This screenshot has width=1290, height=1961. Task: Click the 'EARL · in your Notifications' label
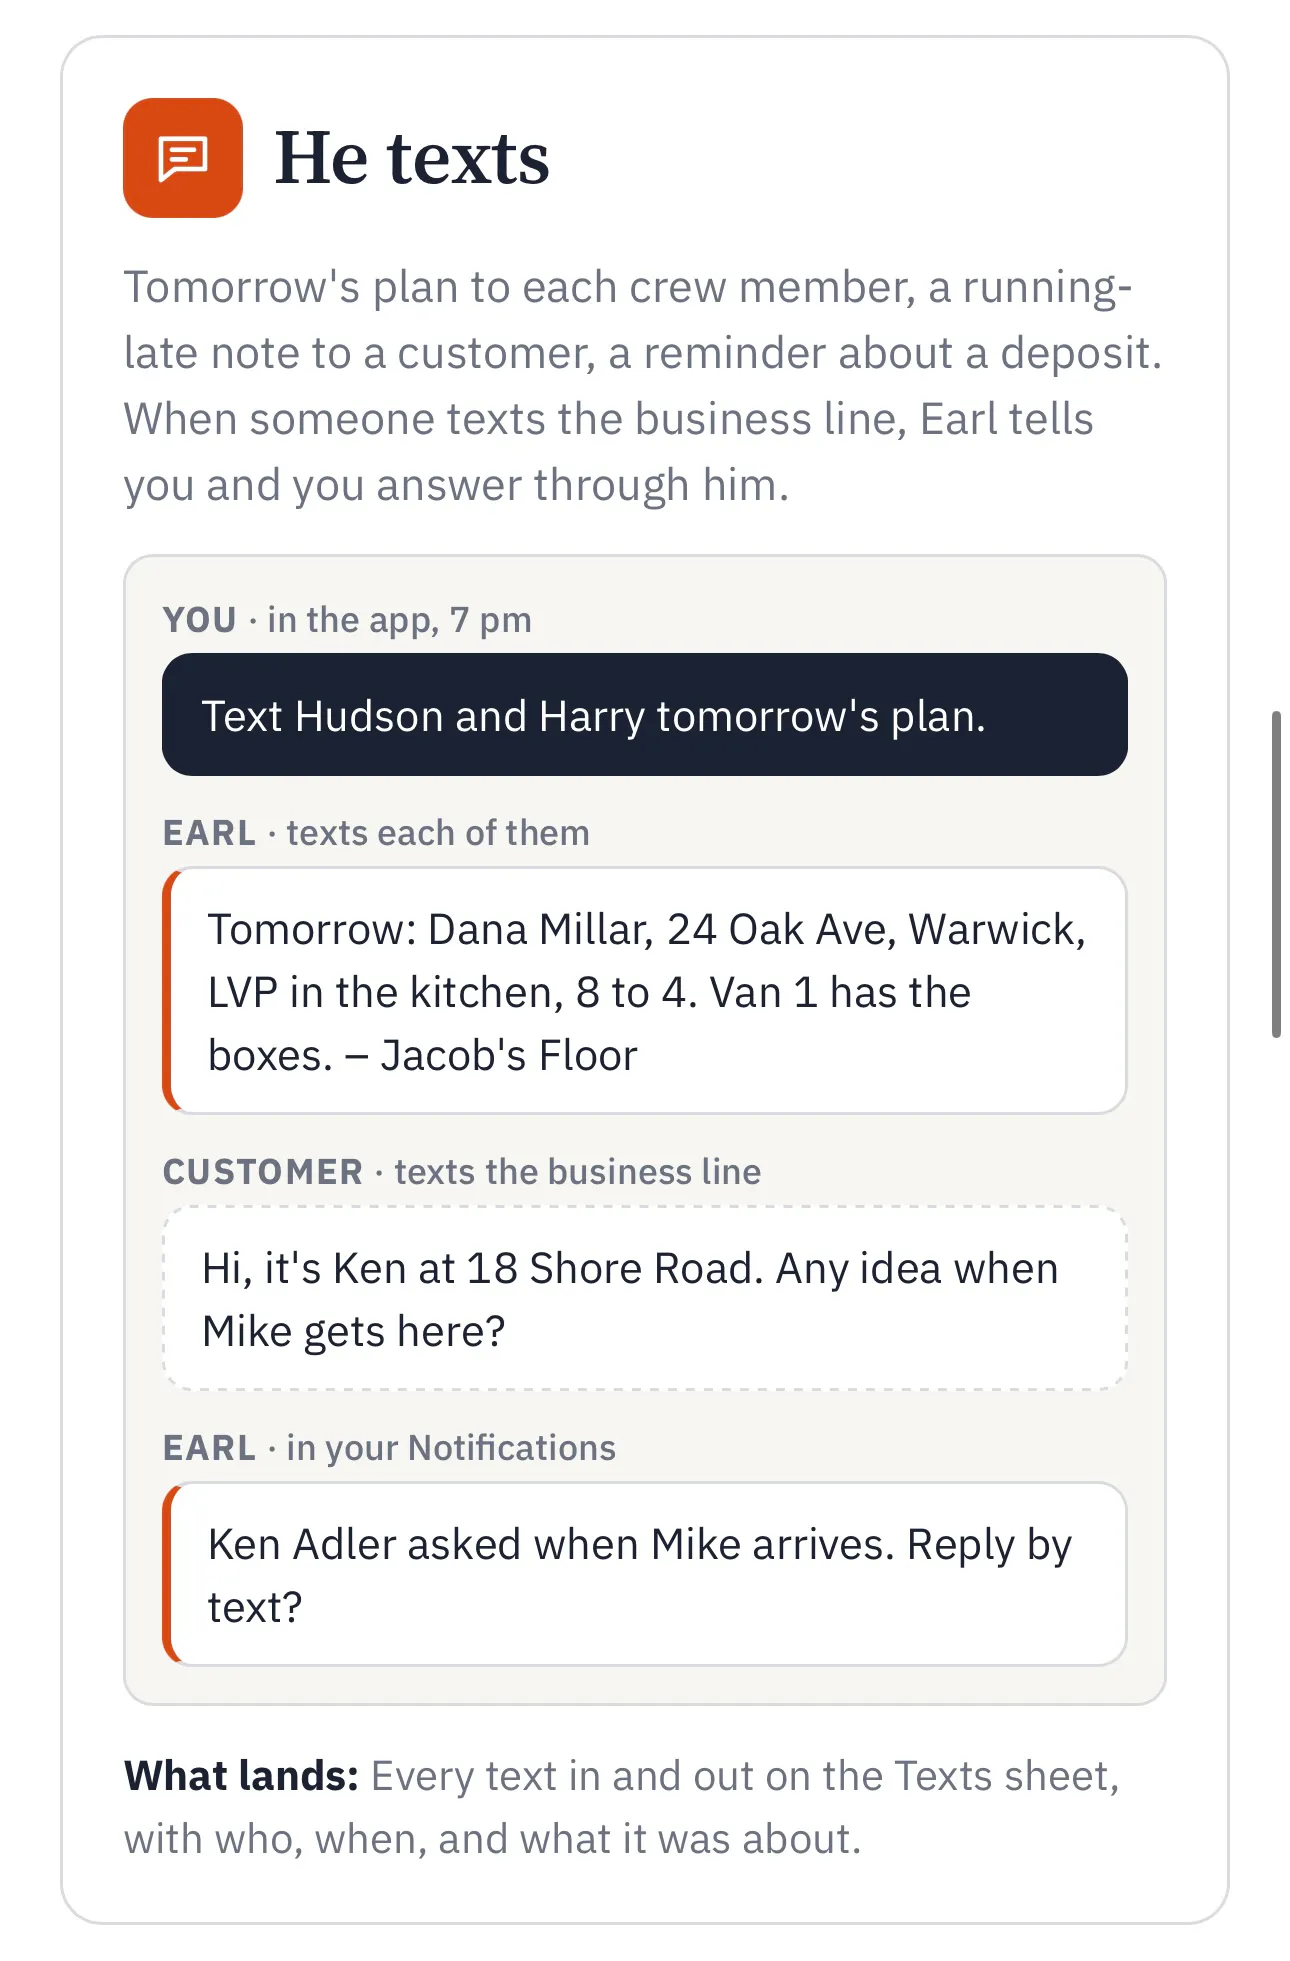[x=389, y=1448]
